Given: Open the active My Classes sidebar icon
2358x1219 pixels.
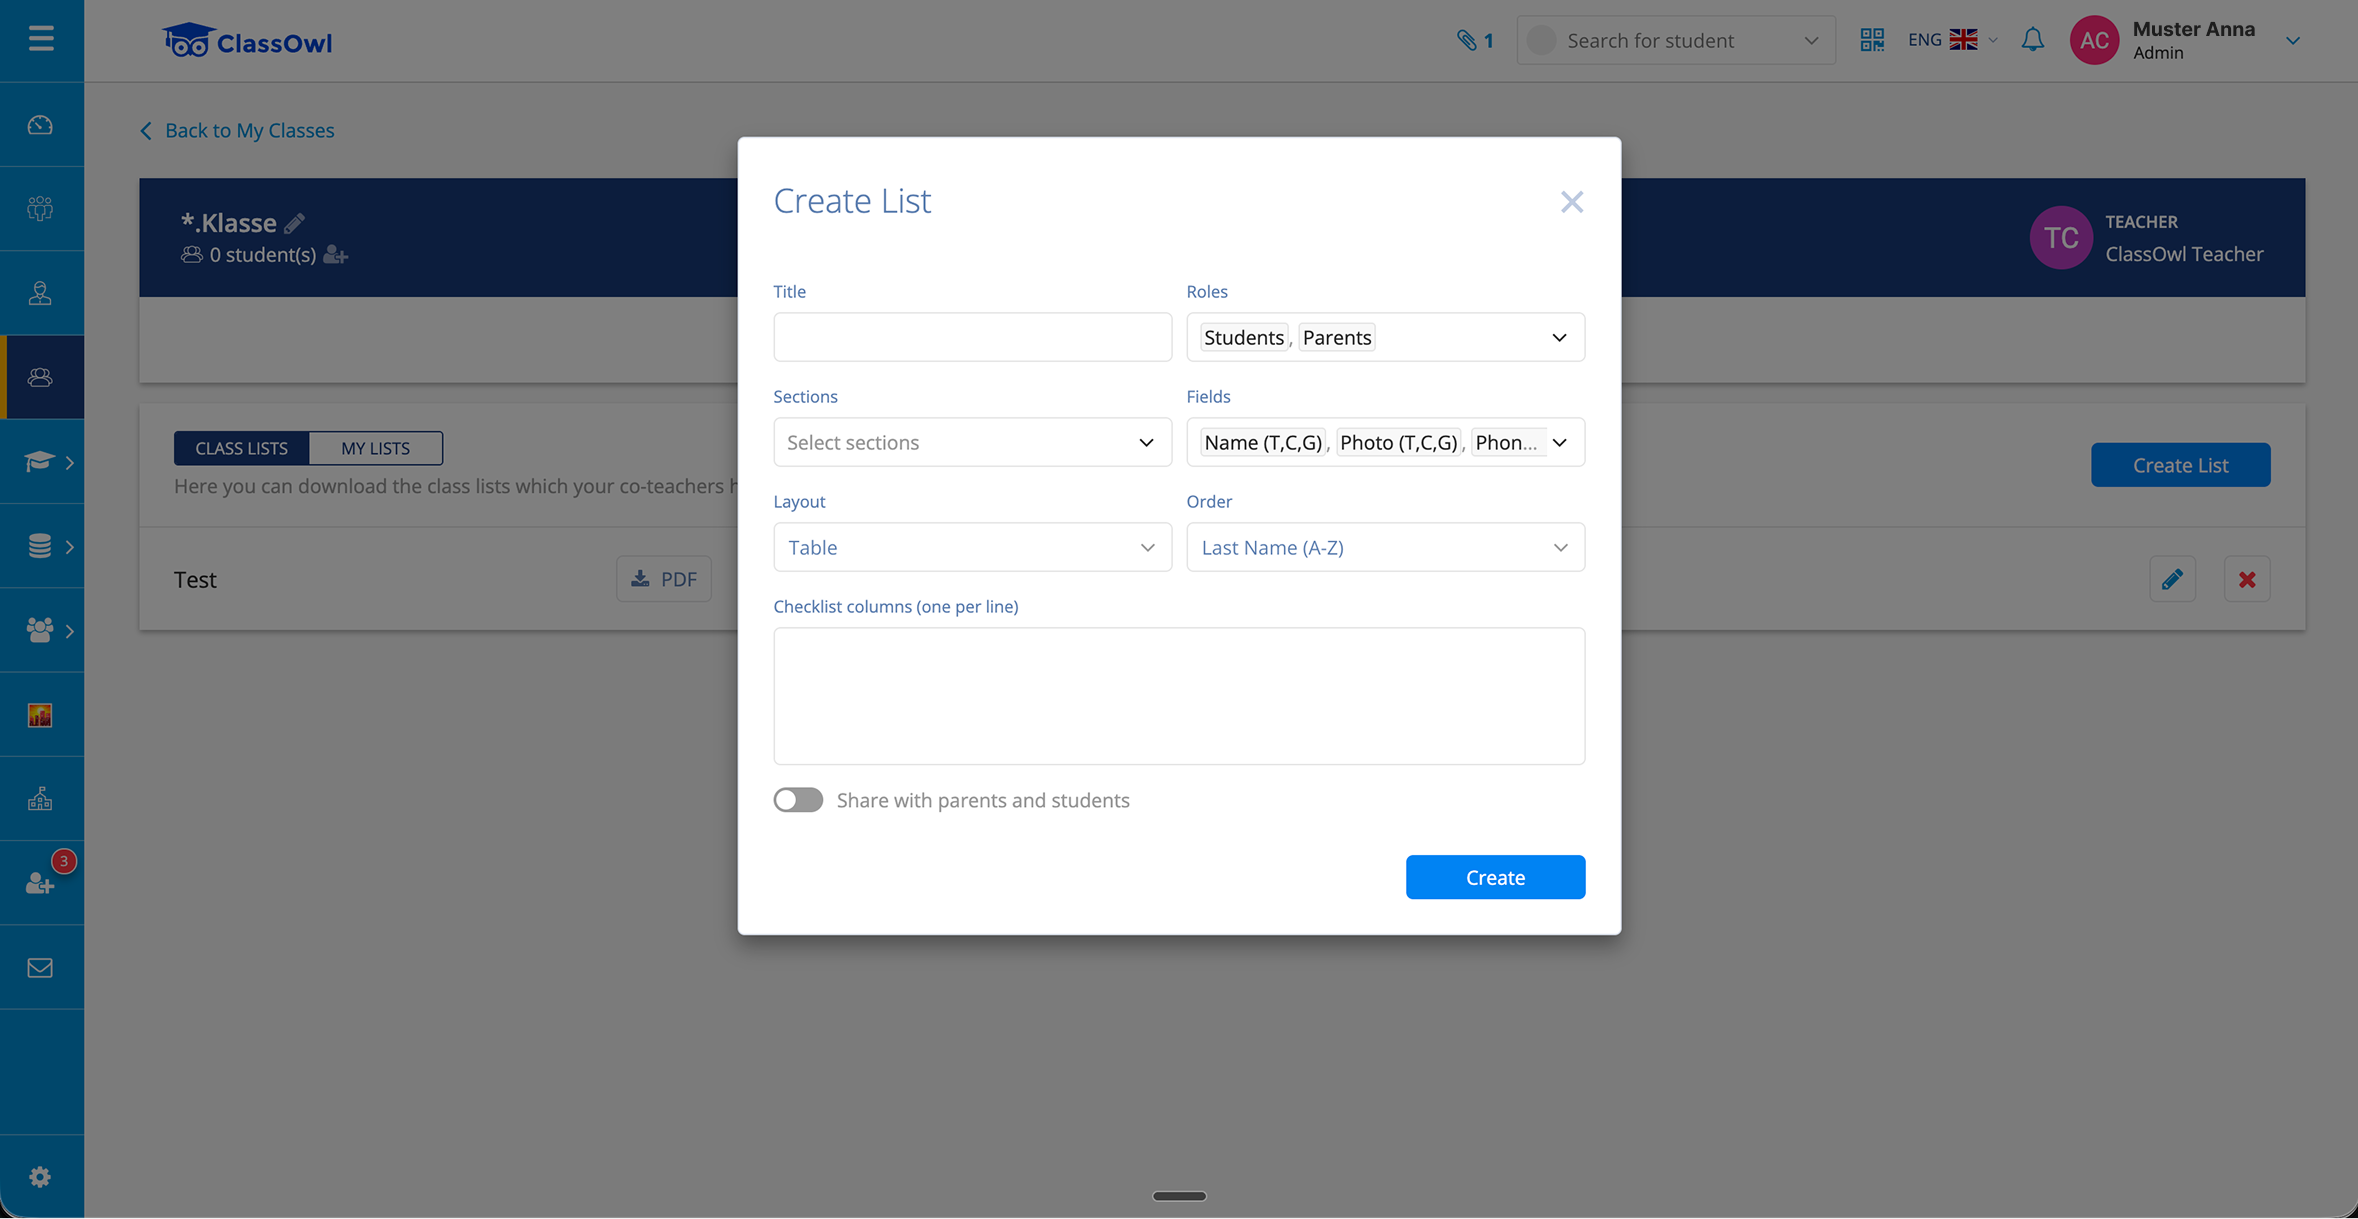Looking at the screenshot, I should pyautogui.click(x=40, y=377).
